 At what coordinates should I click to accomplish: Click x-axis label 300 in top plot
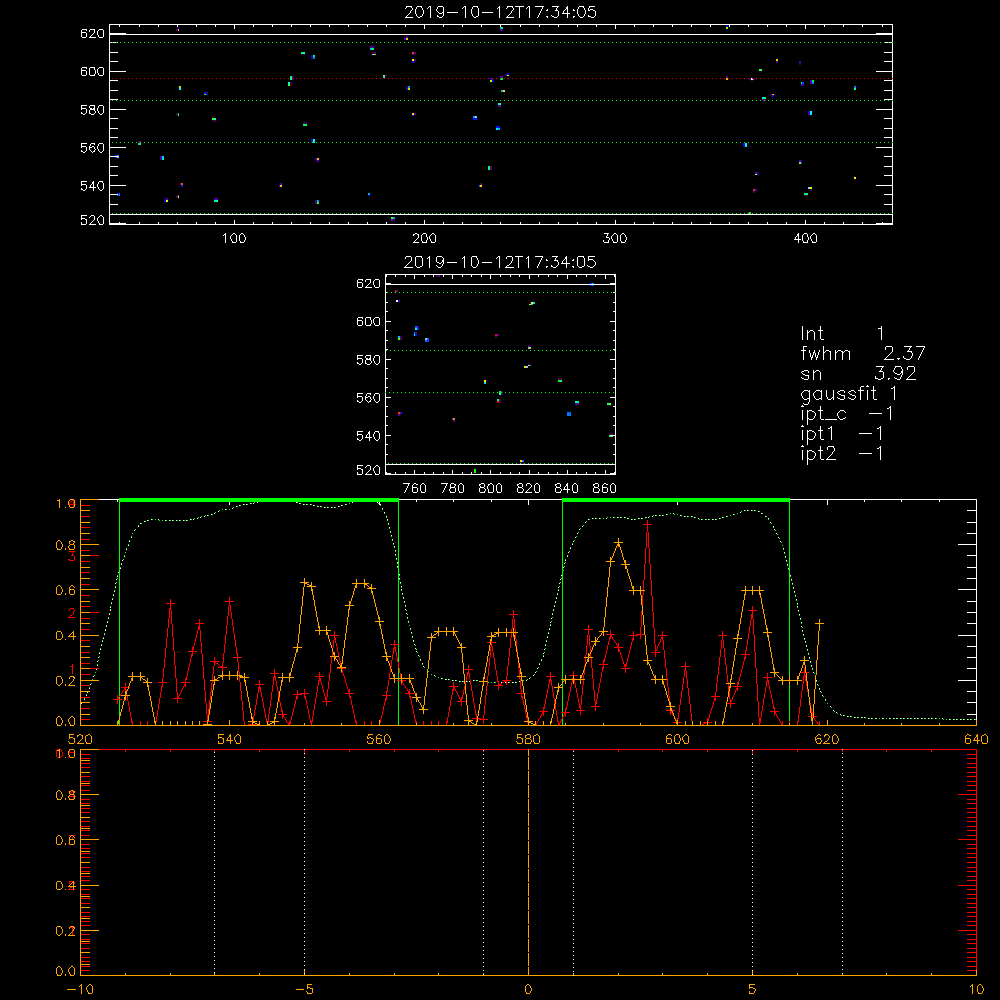[x=615, y=239]
